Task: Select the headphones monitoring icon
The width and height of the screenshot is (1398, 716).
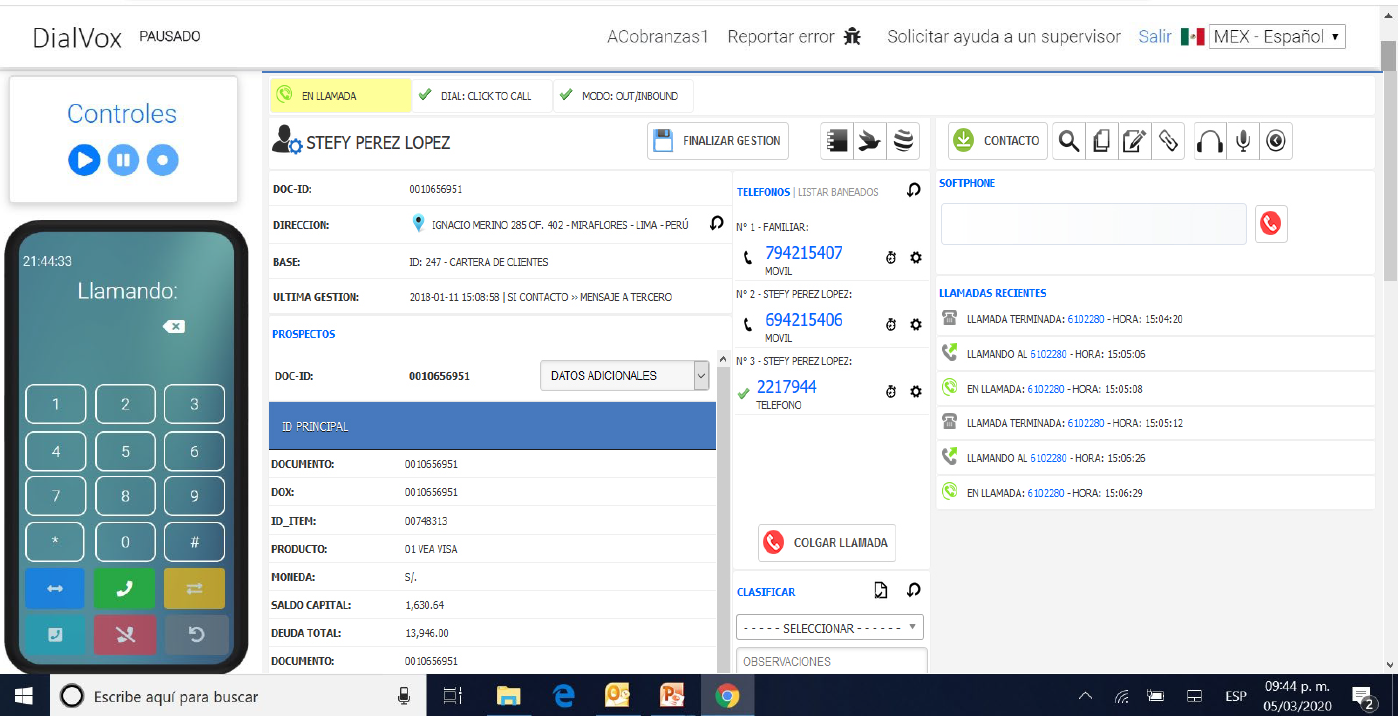Action: coord(1209,141)
